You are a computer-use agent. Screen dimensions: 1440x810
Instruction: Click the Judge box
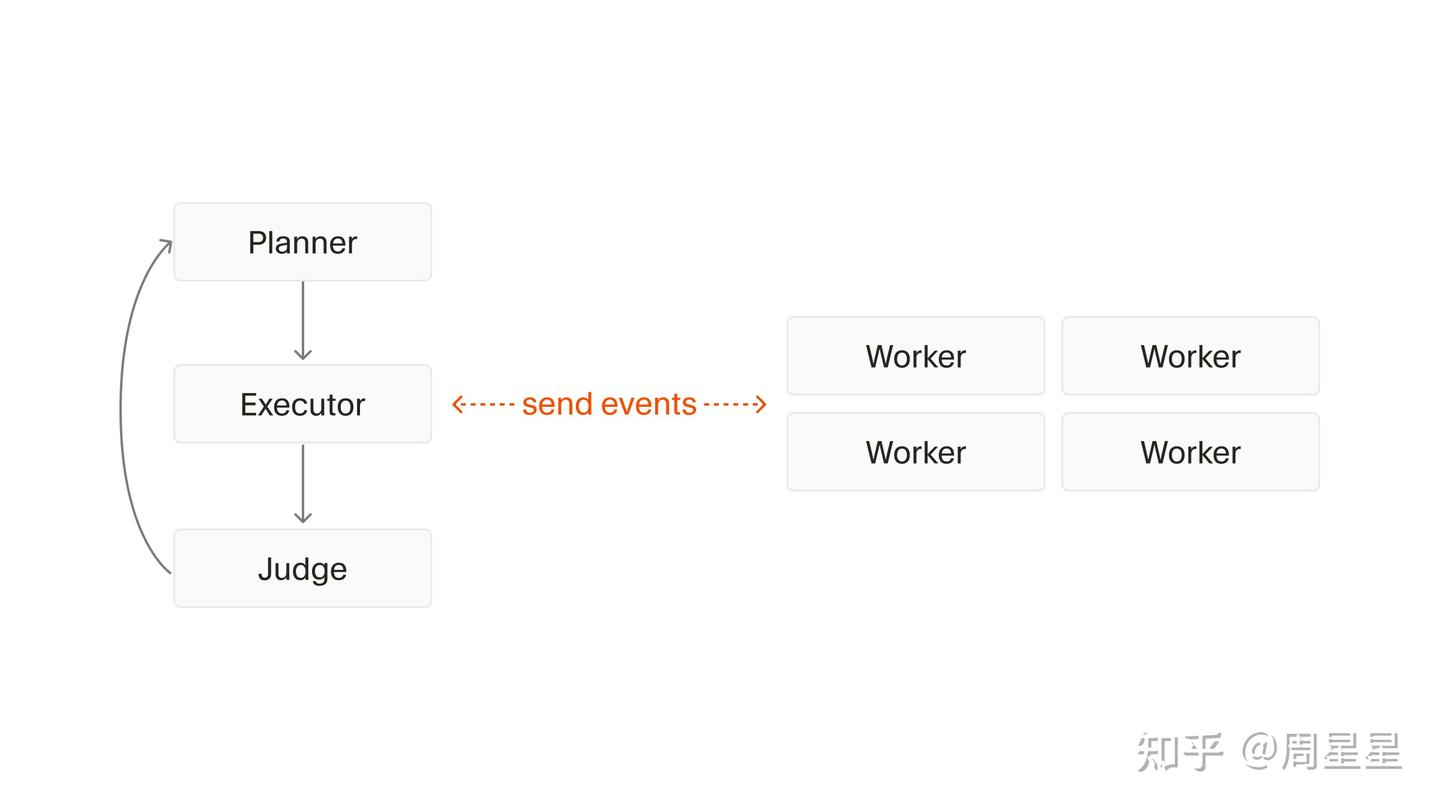tap(303, 568)
